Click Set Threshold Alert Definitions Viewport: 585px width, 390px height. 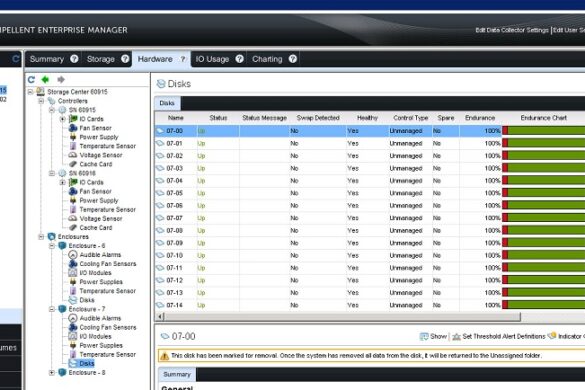tap(504, 337)
